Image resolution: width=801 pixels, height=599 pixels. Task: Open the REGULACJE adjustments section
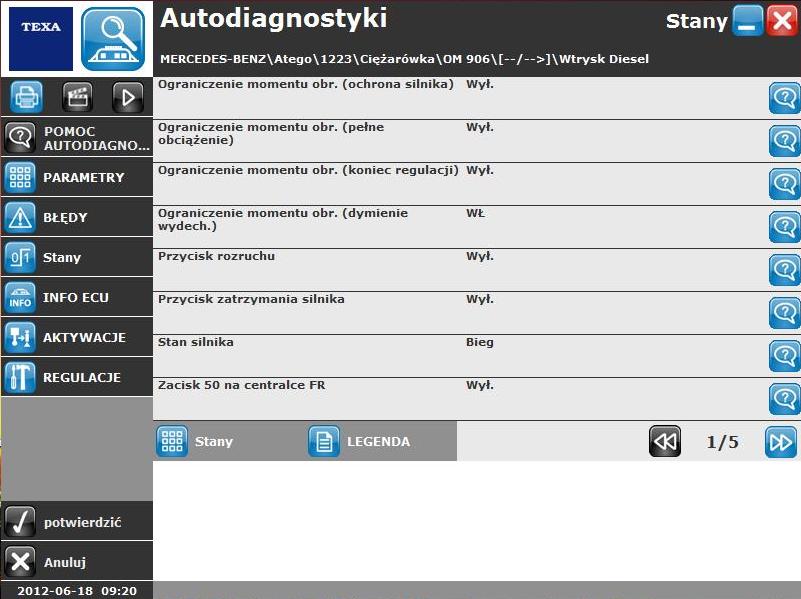pos(77,377)
